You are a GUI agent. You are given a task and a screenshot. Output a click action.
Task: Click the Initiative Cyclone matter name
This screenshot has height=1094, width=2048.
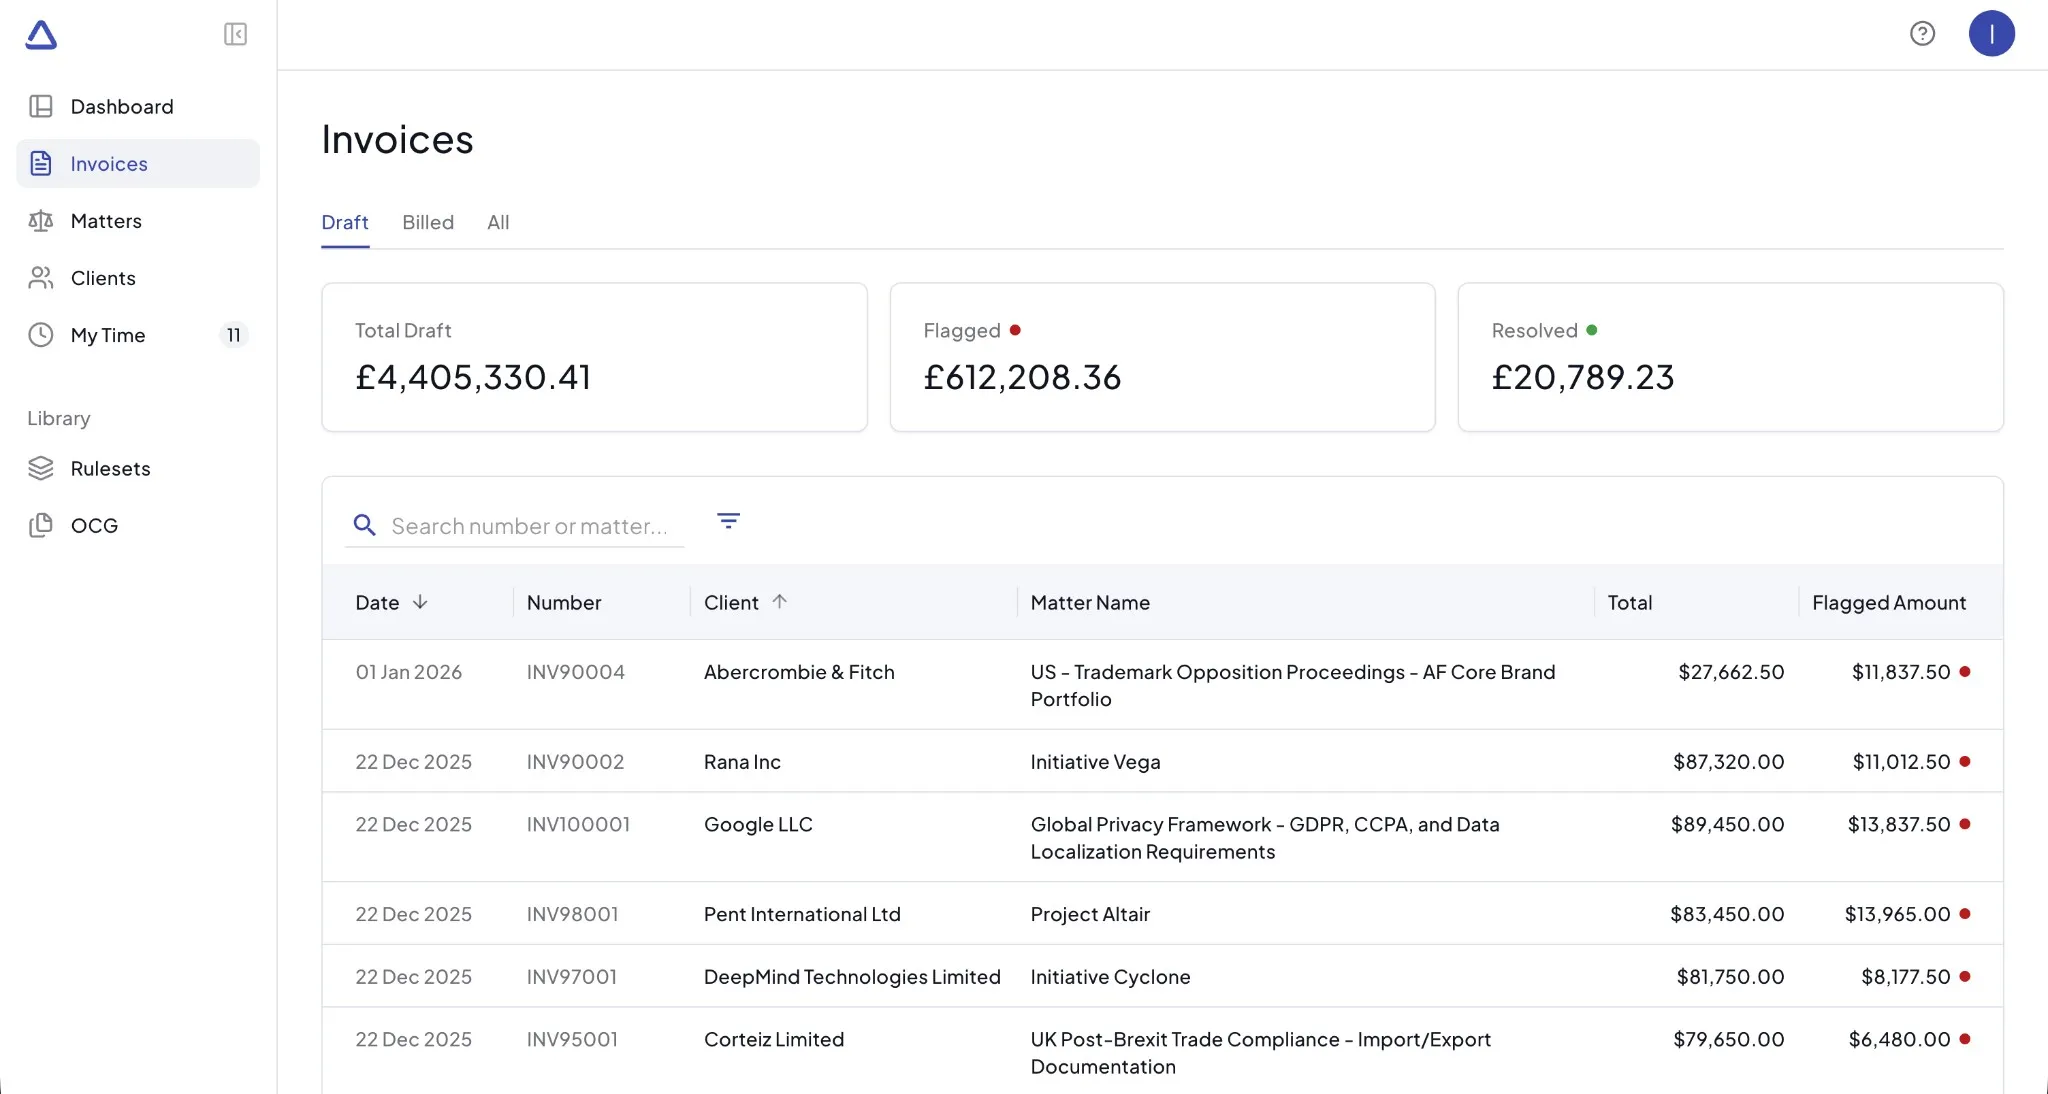[x=1110, y=976]
